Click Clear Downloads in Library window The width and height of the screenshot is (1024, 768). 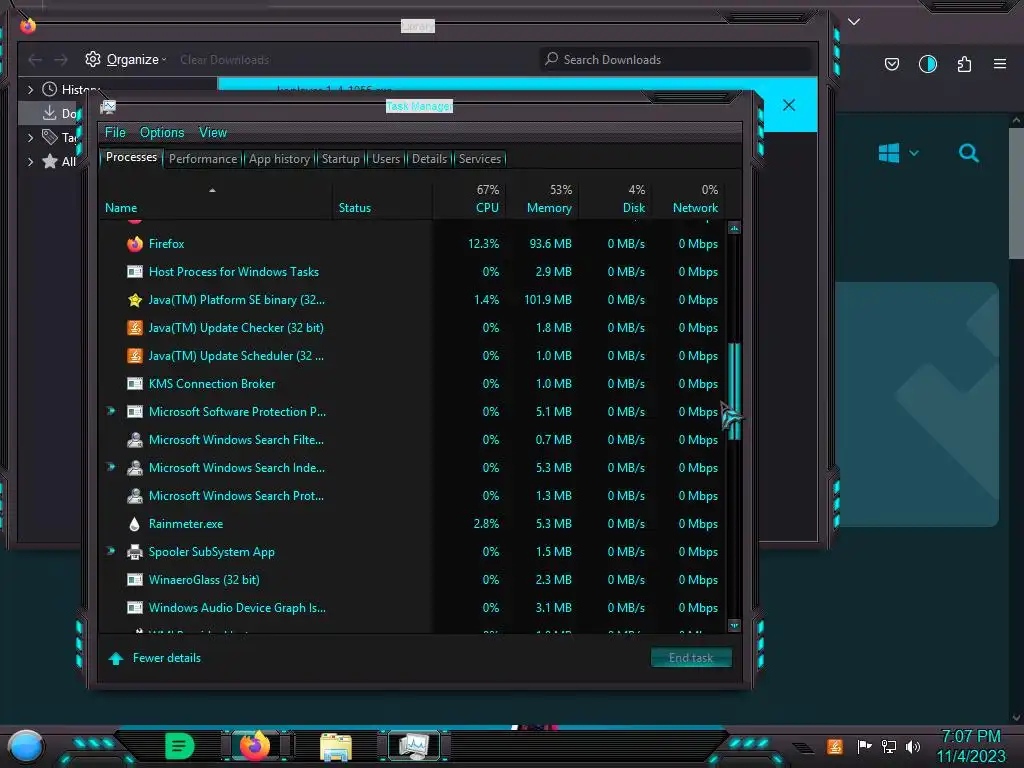[x=225, y=60]
